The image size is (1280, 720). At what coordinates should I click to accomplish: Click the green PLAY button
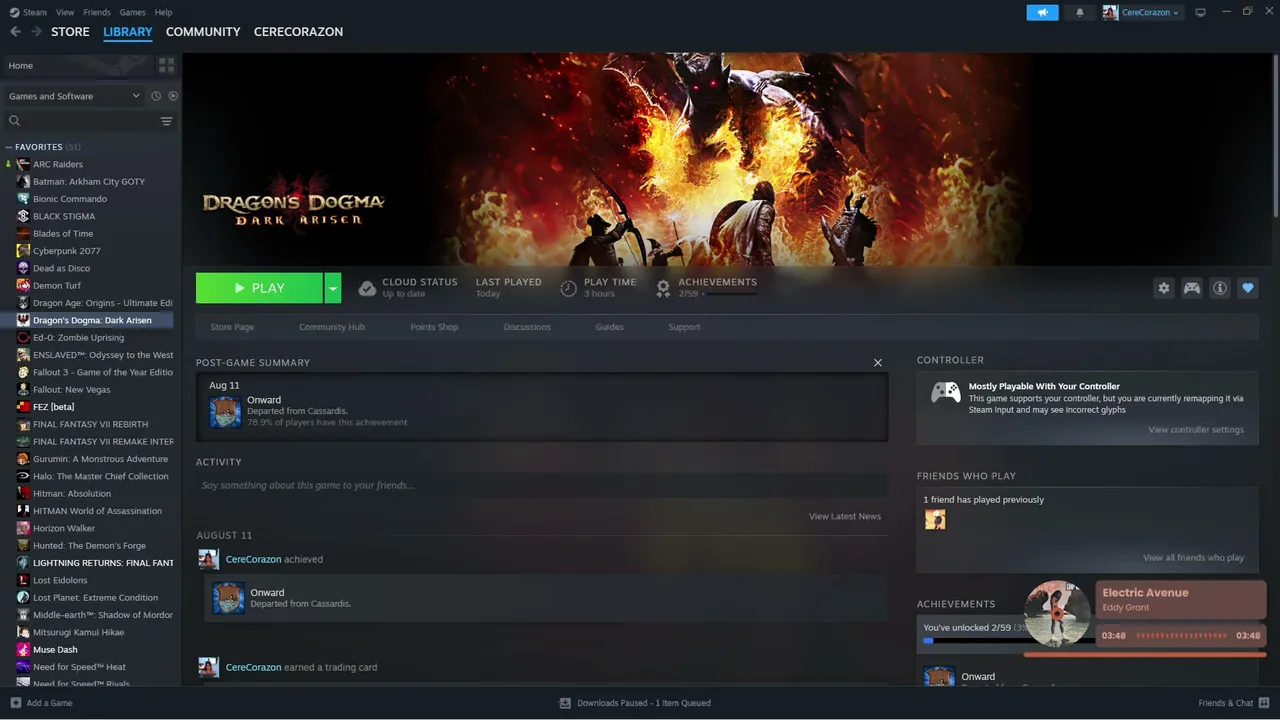point(259,288)
